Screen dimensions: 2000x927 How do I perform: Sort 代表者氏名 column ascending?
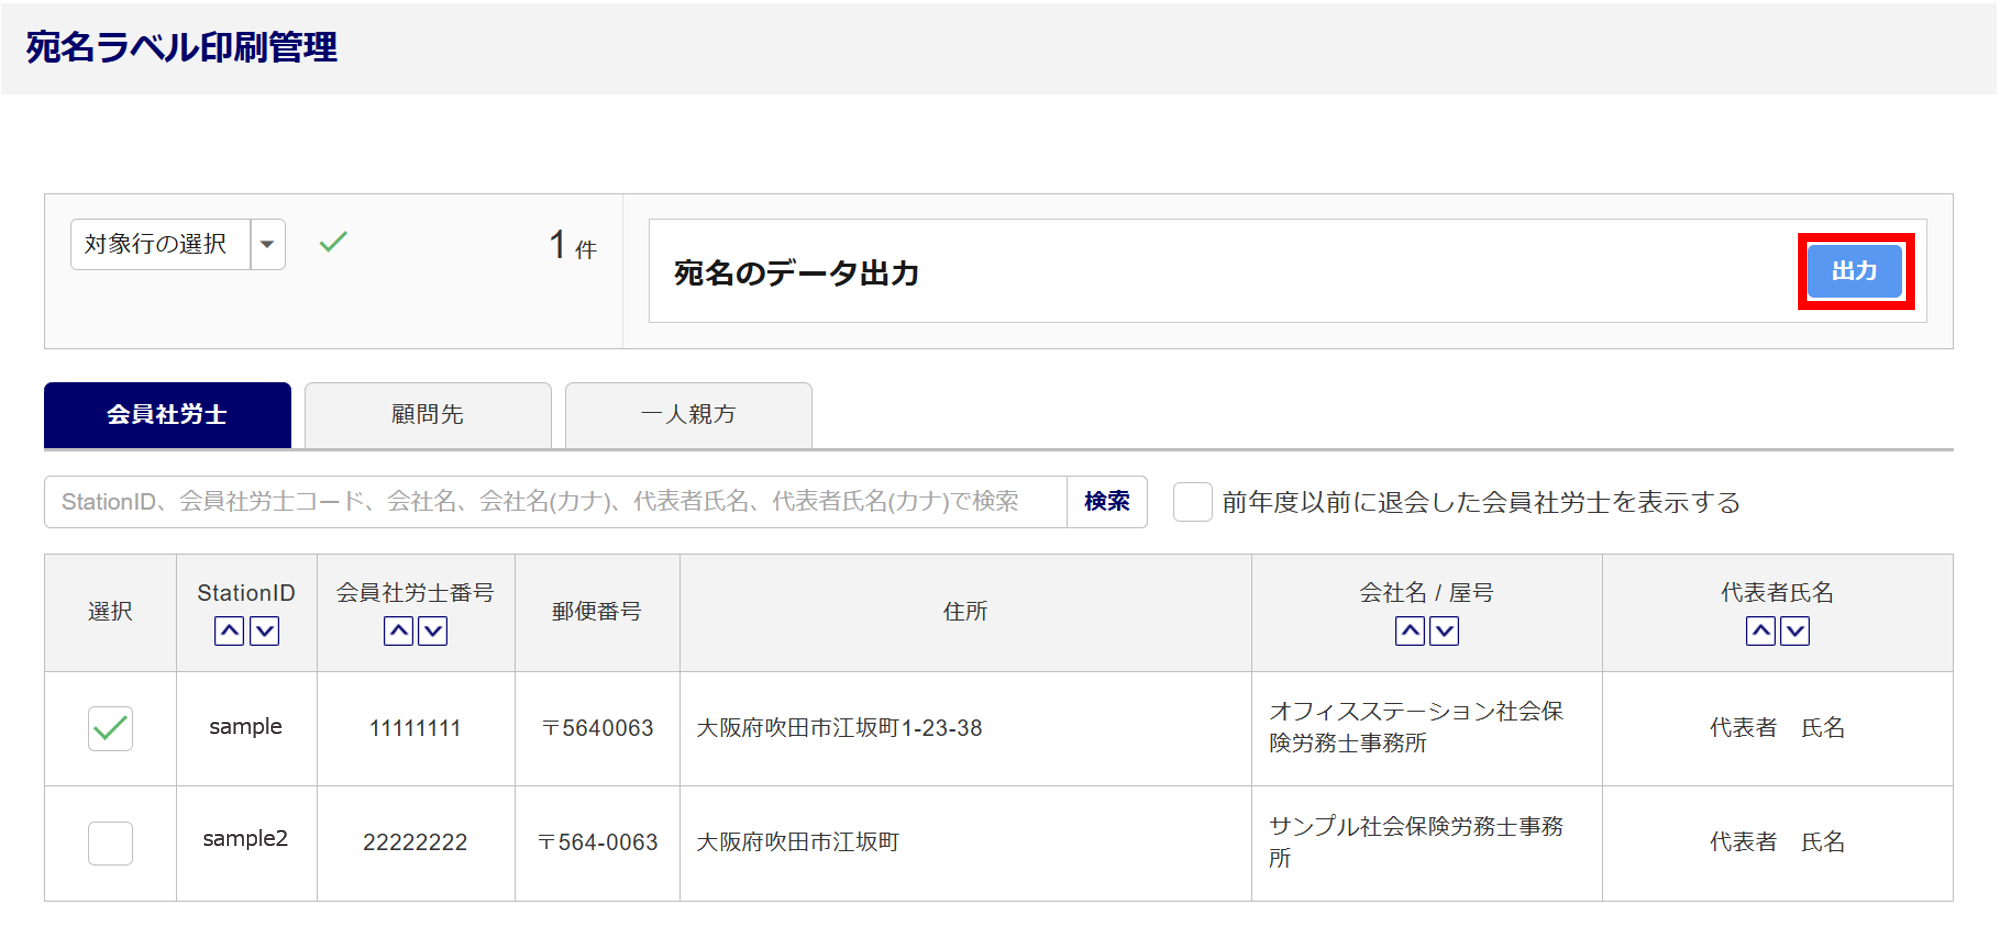1760,631
